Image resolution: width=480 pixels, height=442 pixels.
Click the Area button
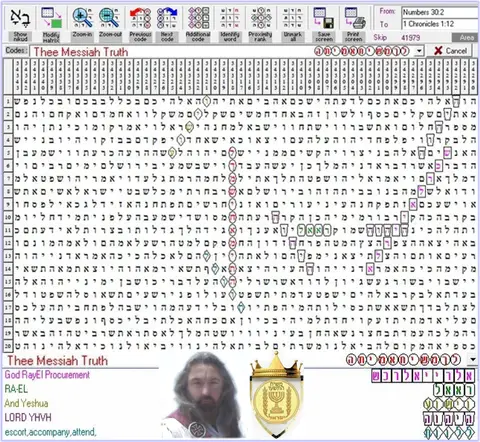click(466, 38)
